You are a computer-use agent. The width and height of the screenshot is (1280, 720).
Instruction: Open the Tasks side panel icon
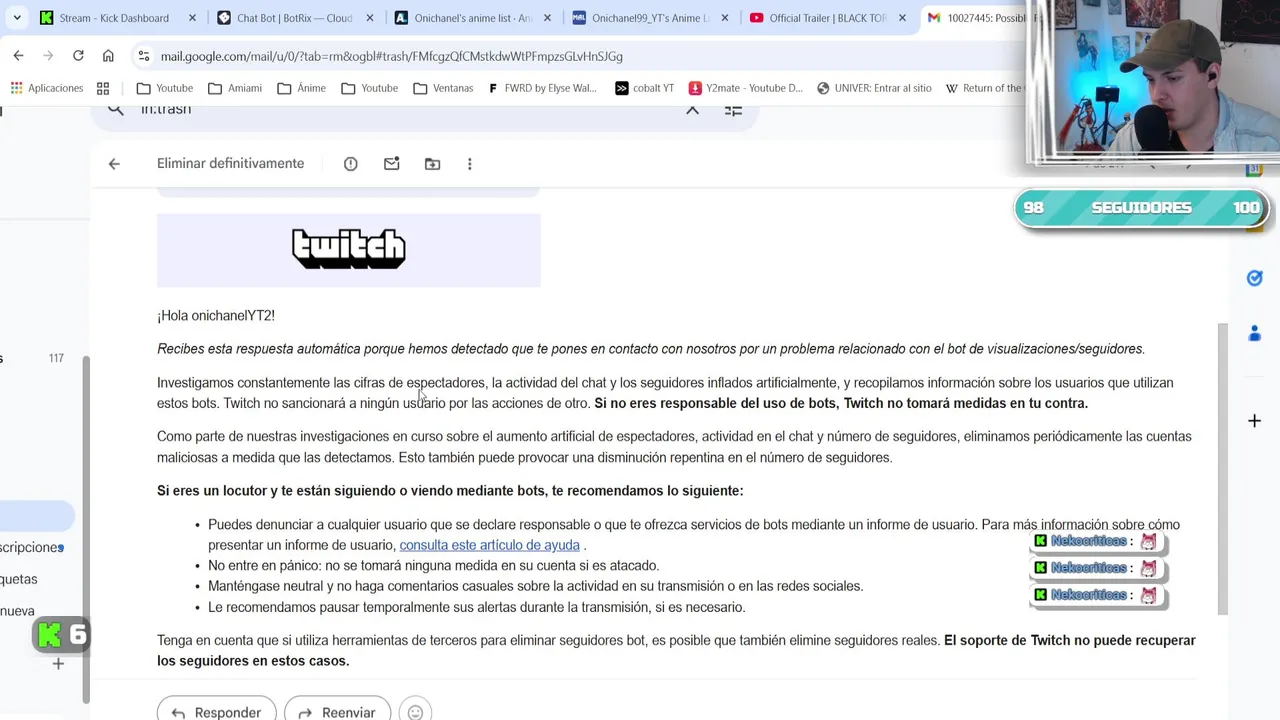[1254, 278]
